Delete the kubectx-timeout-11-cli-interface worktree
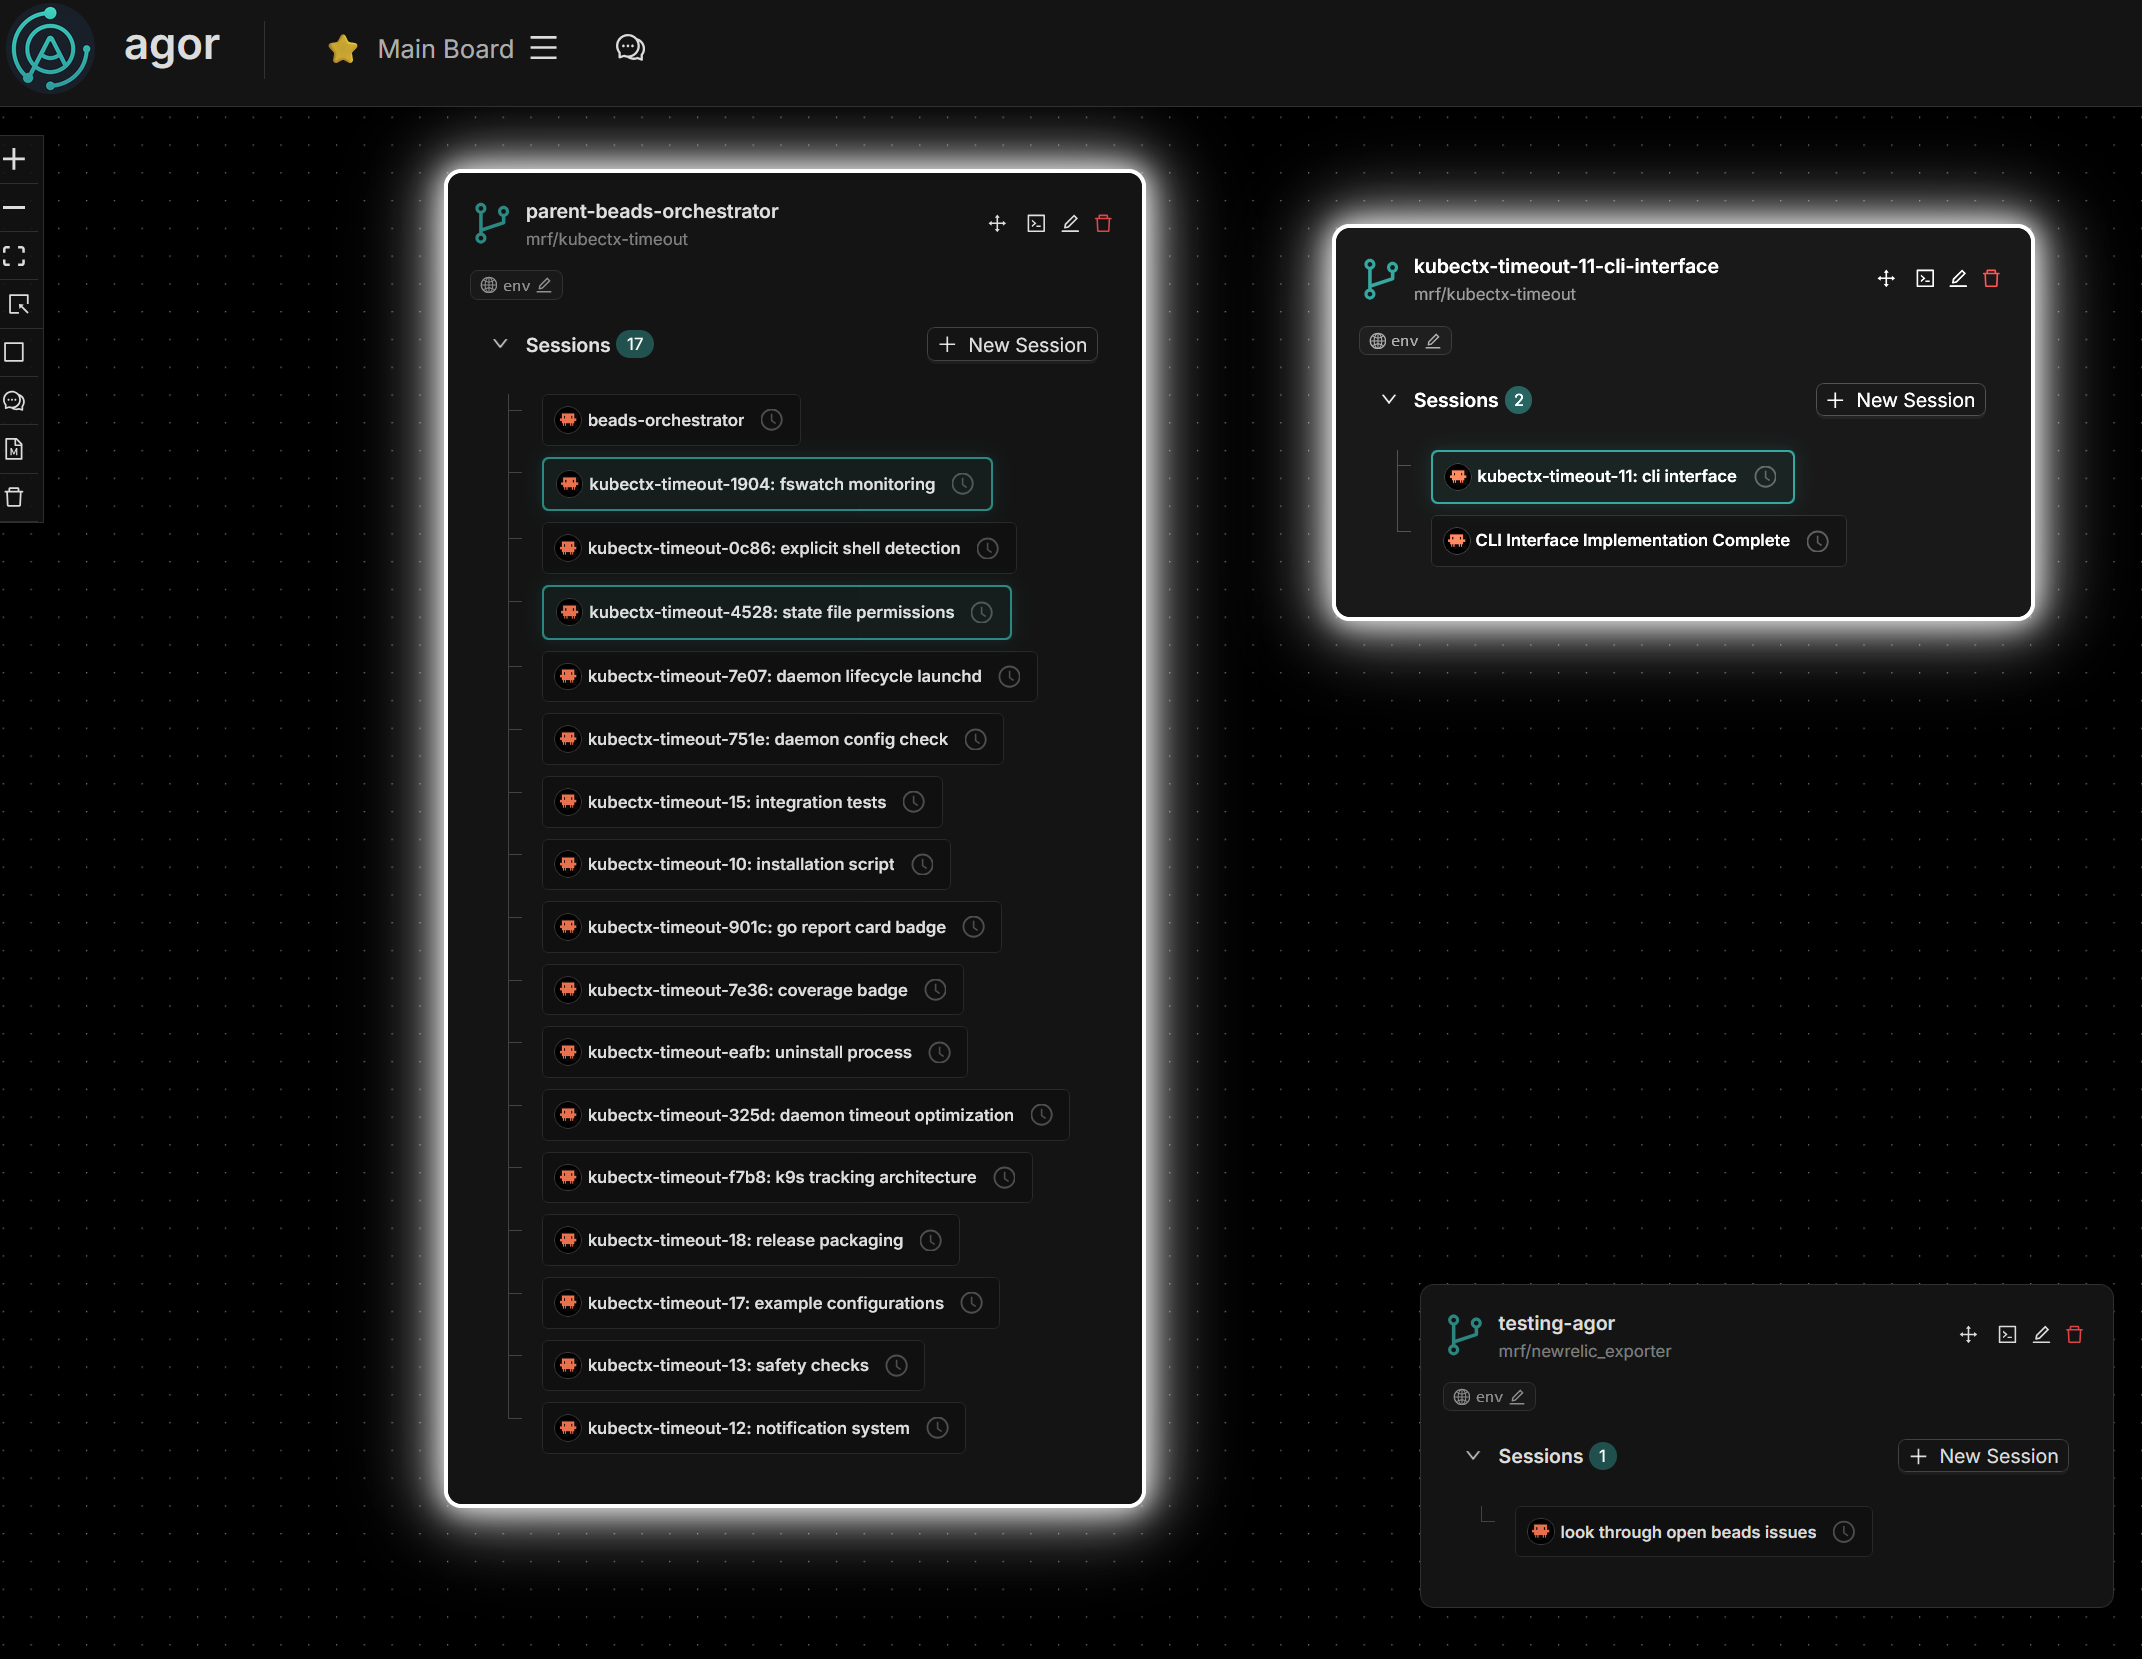 (x=1991, y=279)
